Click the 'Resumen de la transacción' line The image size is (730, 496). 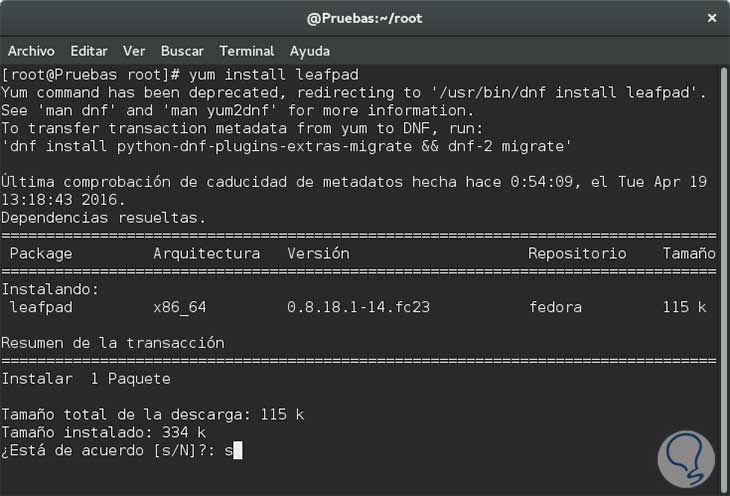112,343
